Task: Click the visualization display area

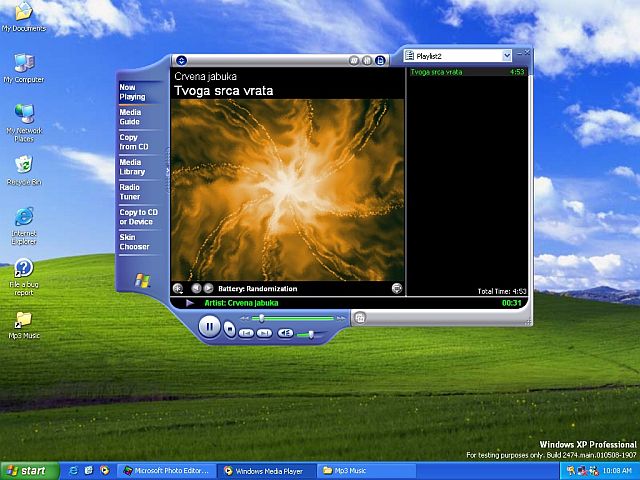Action: coord(287,190)
